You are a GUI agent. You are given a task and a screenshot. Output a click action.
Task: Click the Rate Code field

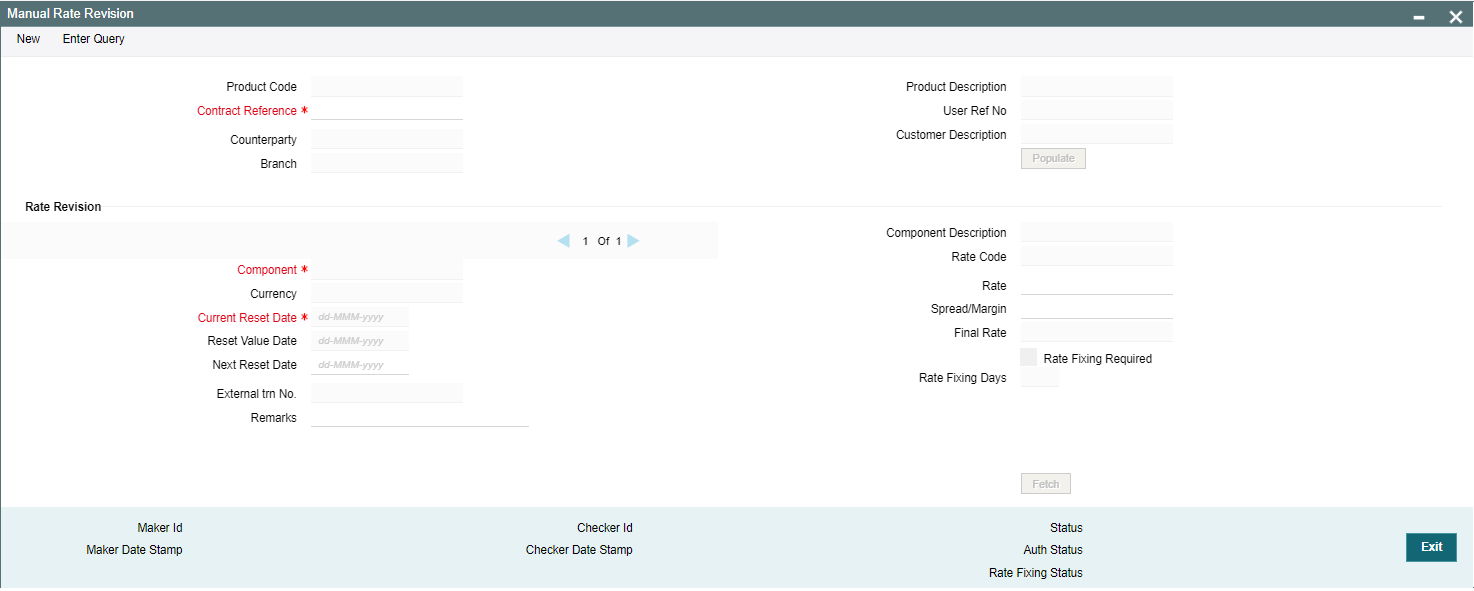click(1097, 257)
